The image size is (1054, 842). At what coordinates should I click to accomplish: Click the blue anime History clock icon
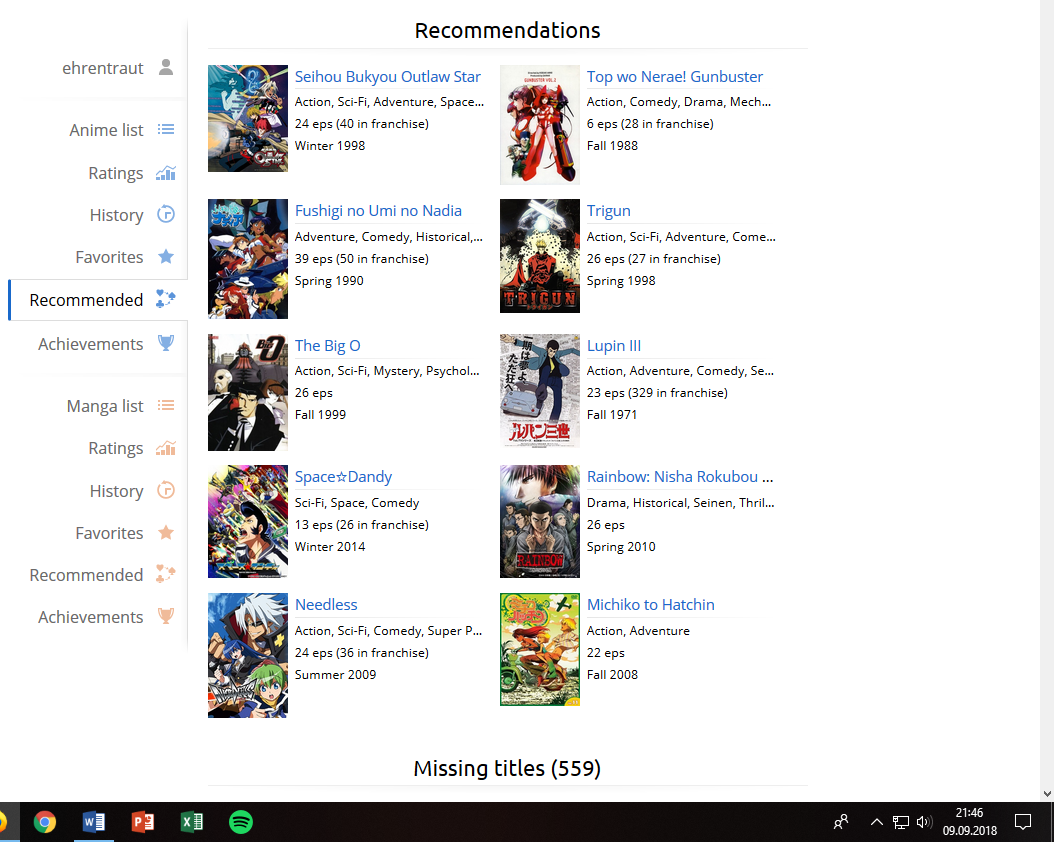coord(166,214)
